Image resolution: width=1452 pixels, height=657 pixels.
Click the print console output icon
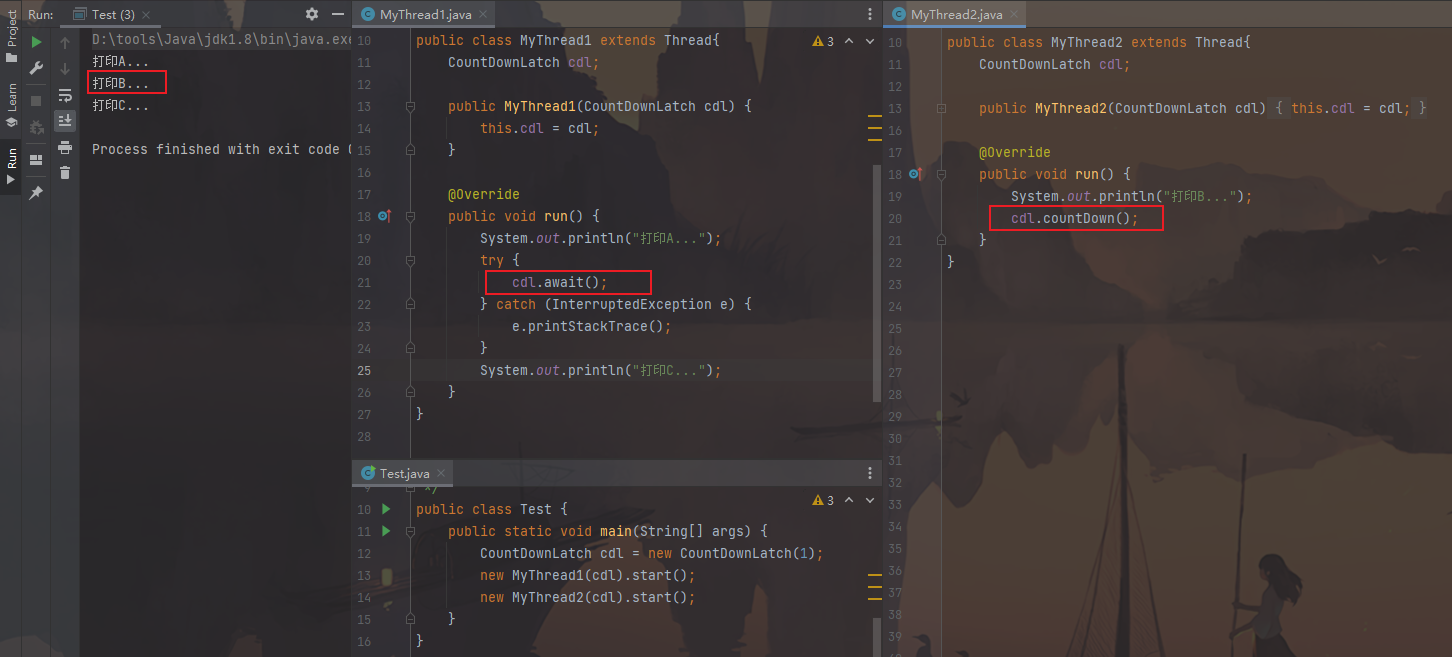[x=65, y=147]
